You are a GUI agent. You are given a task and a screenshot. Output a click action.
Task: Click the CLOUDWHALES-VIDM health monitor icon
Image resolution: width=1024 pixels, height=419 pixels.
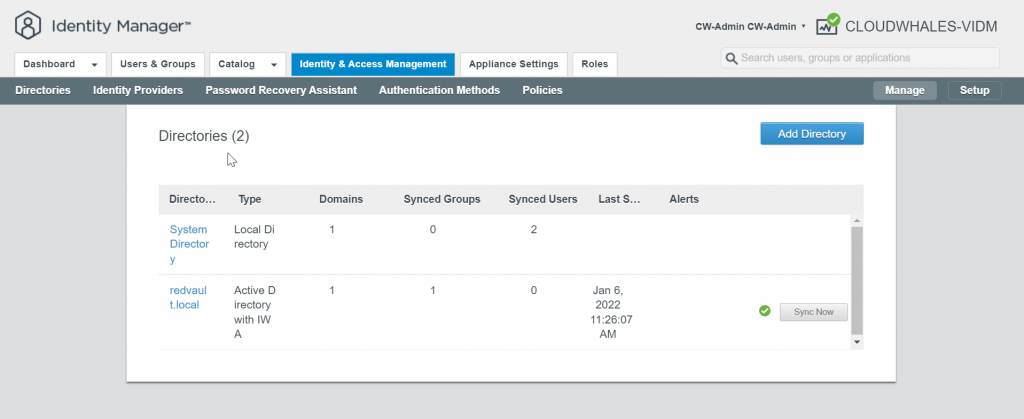[x=827, y=25]
